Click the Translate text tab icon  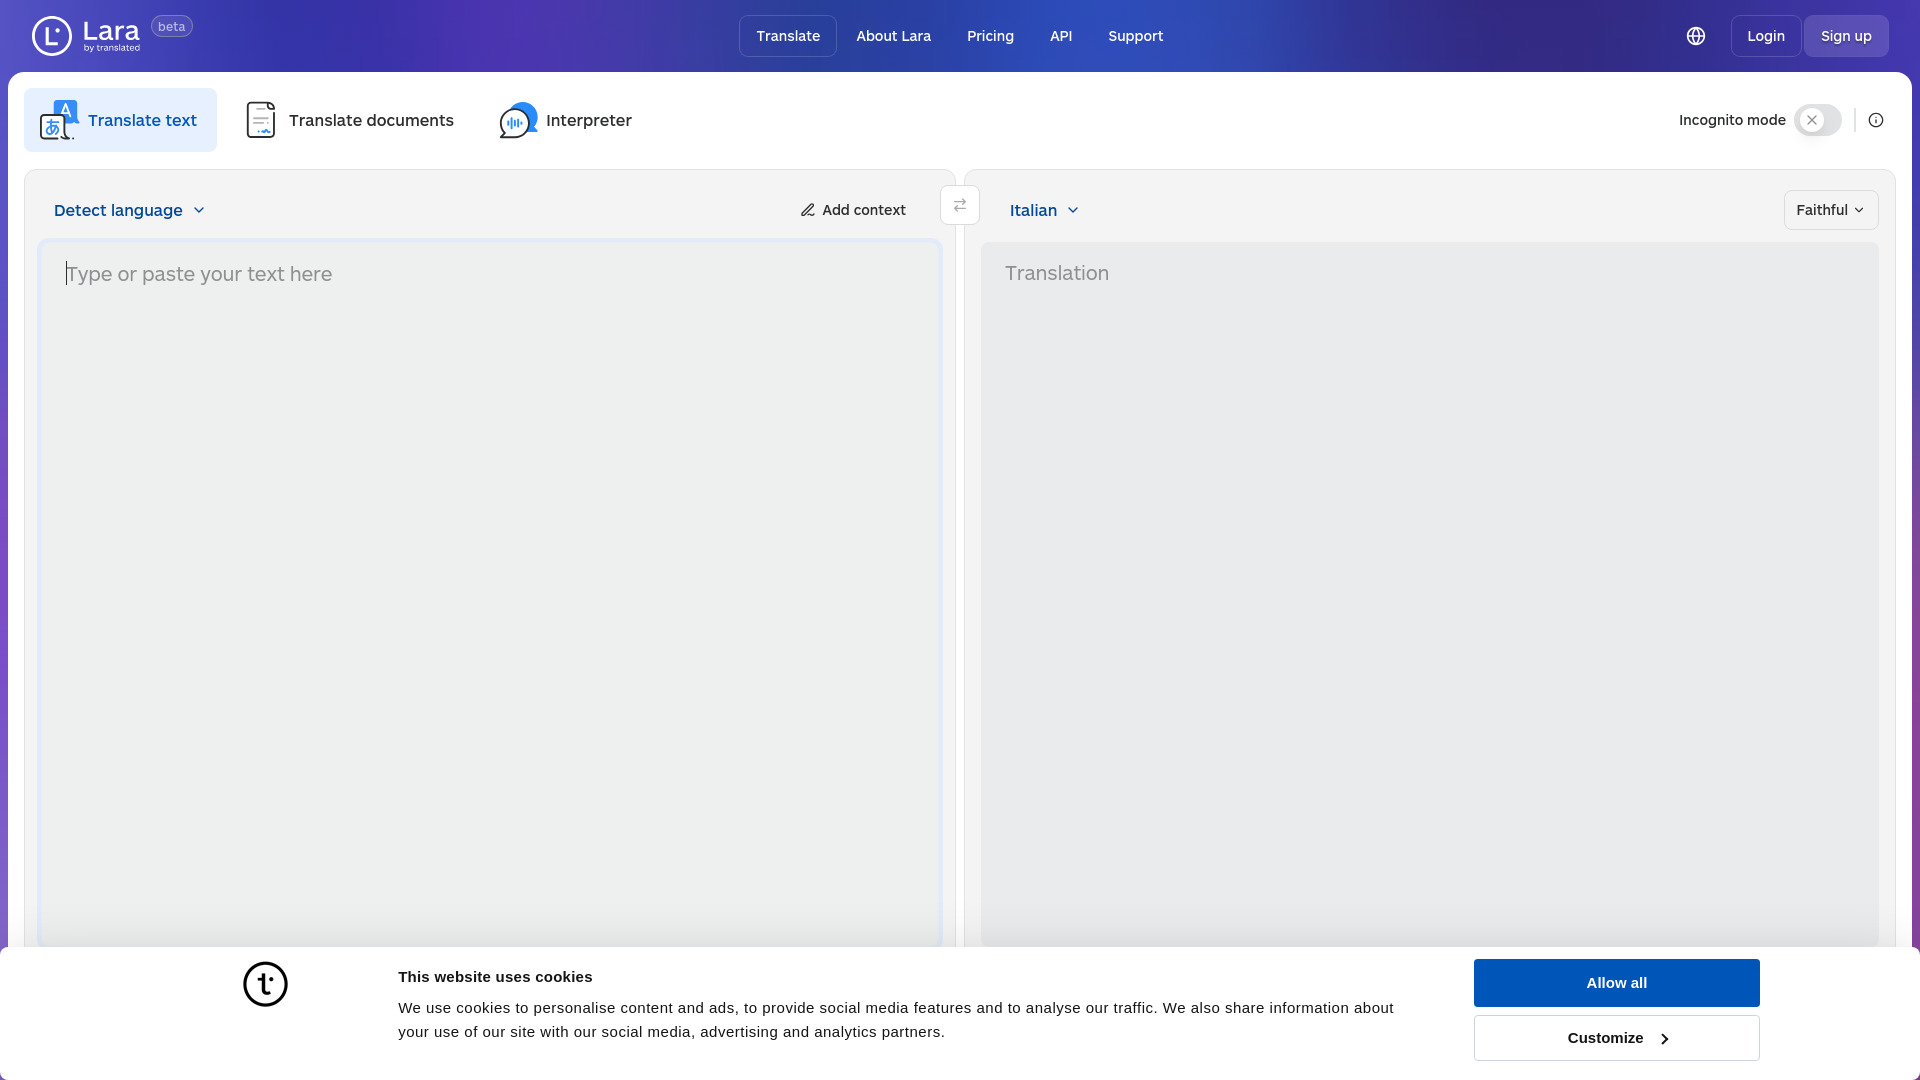pos(58,120)
